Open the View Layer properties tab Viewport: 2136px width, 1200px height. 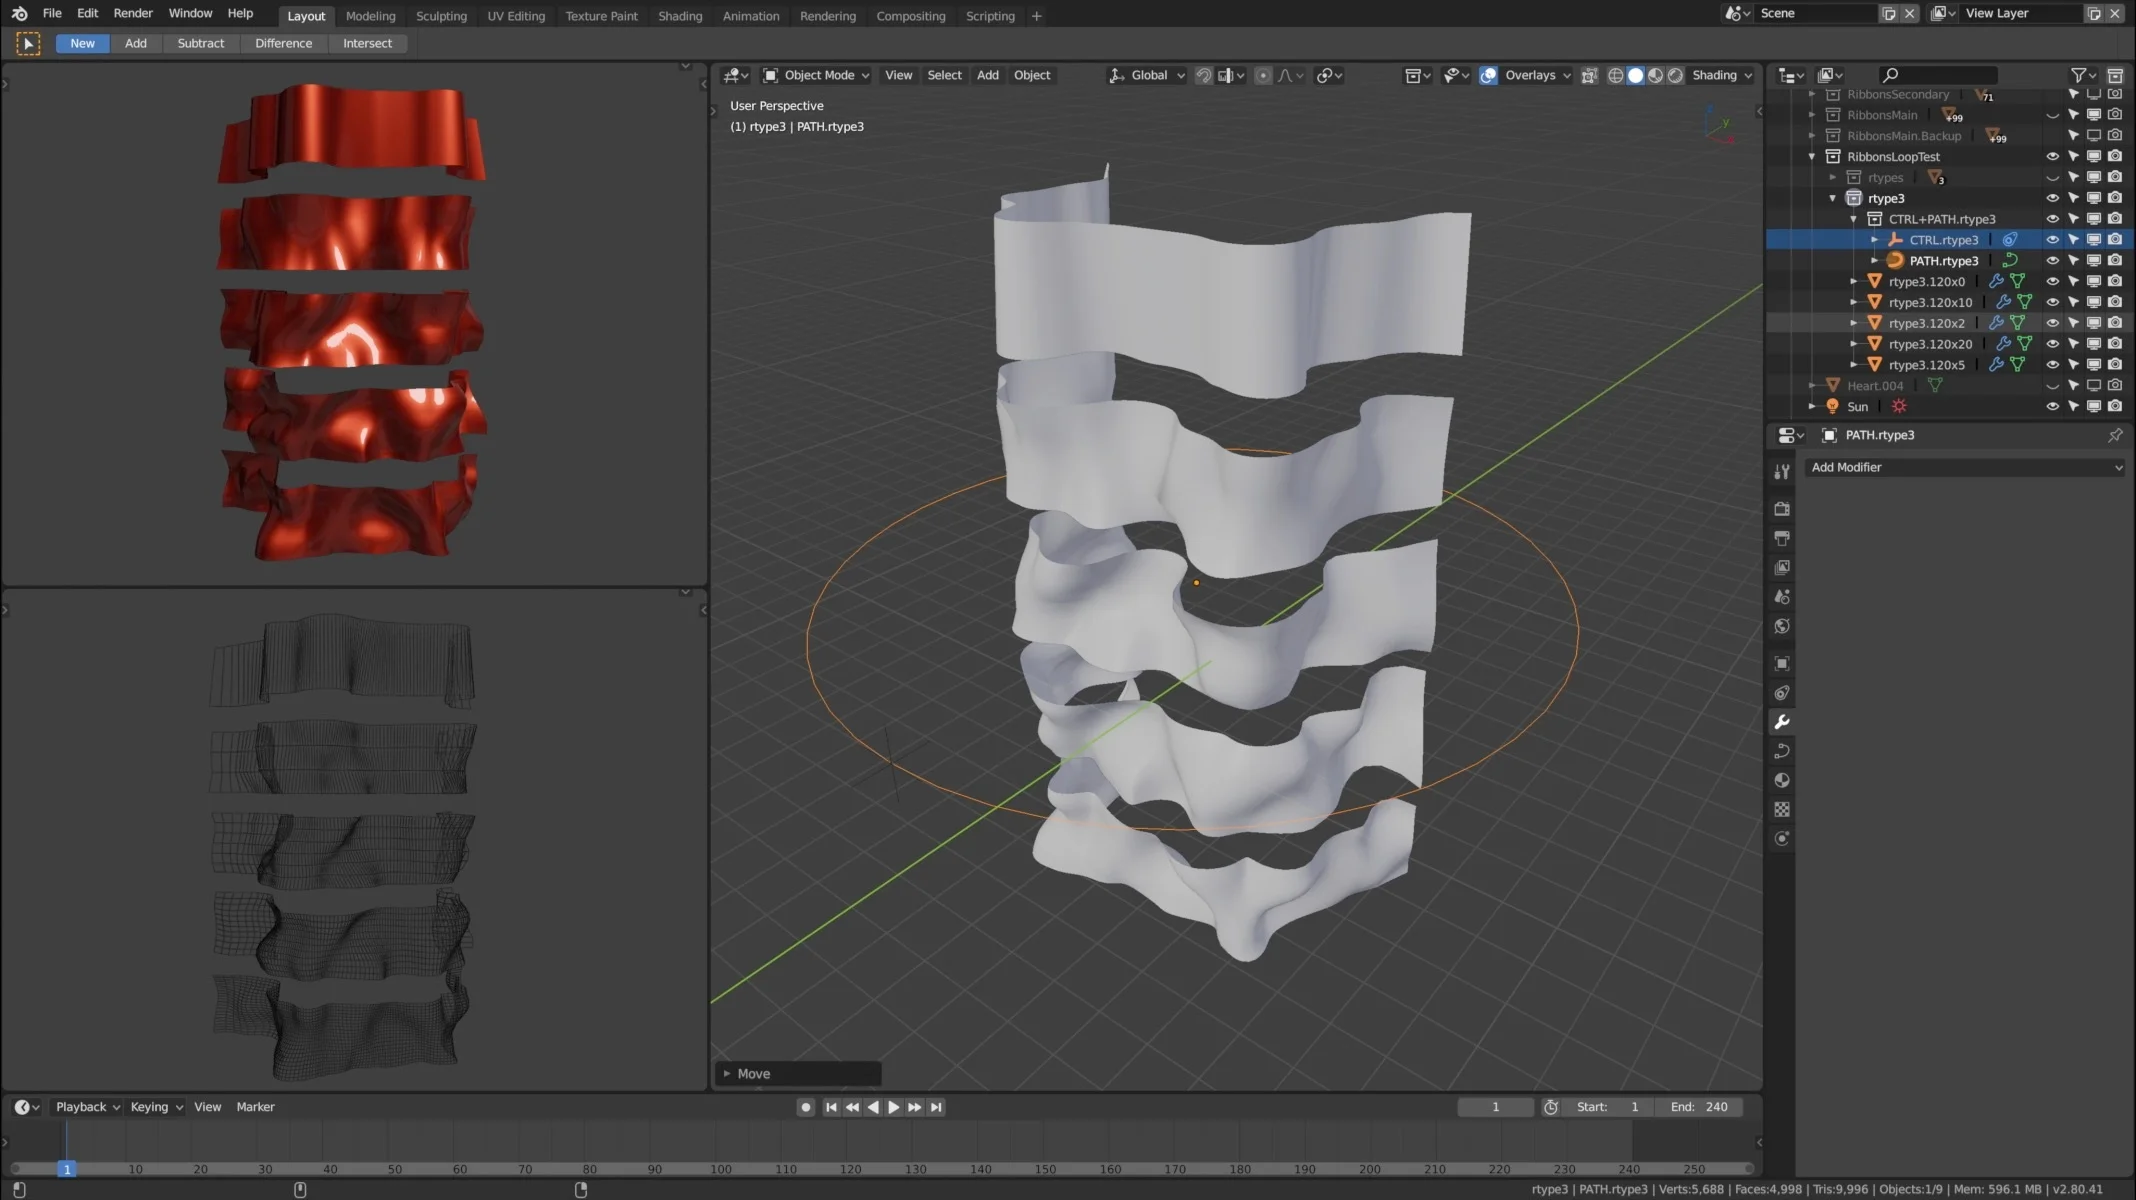pos(1782,567)
